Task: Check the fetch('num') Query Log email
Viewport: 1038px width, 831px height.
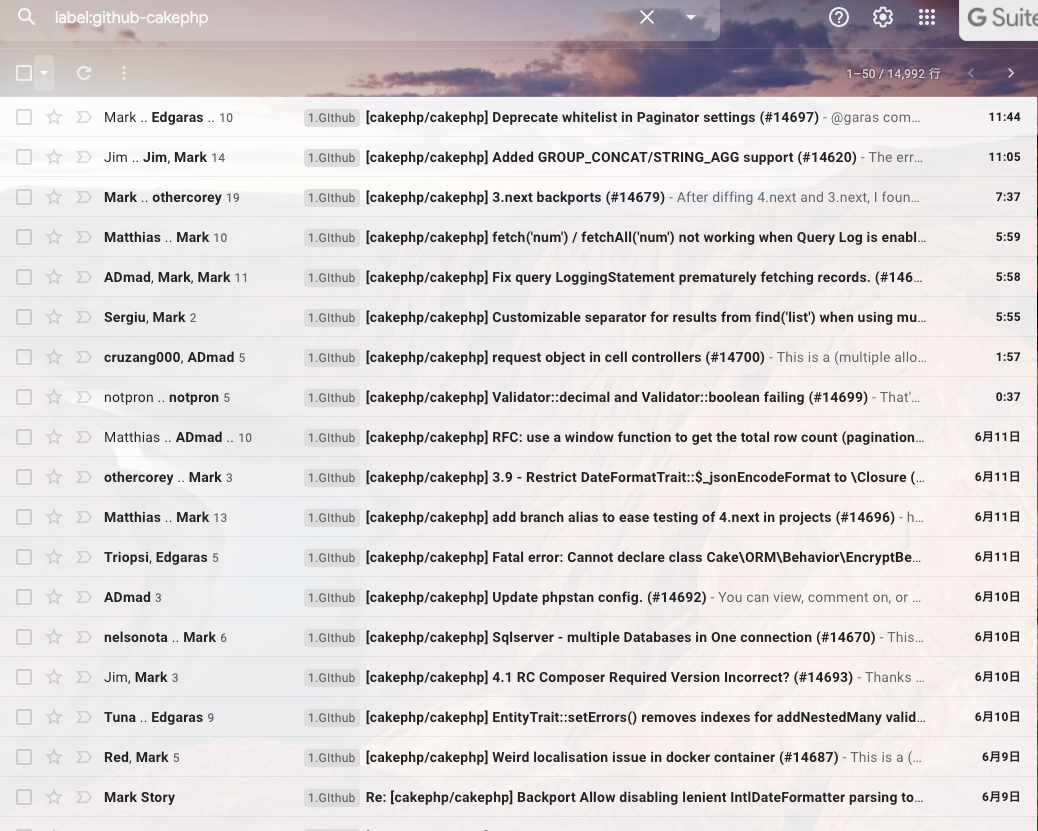Action: (24, 237)
